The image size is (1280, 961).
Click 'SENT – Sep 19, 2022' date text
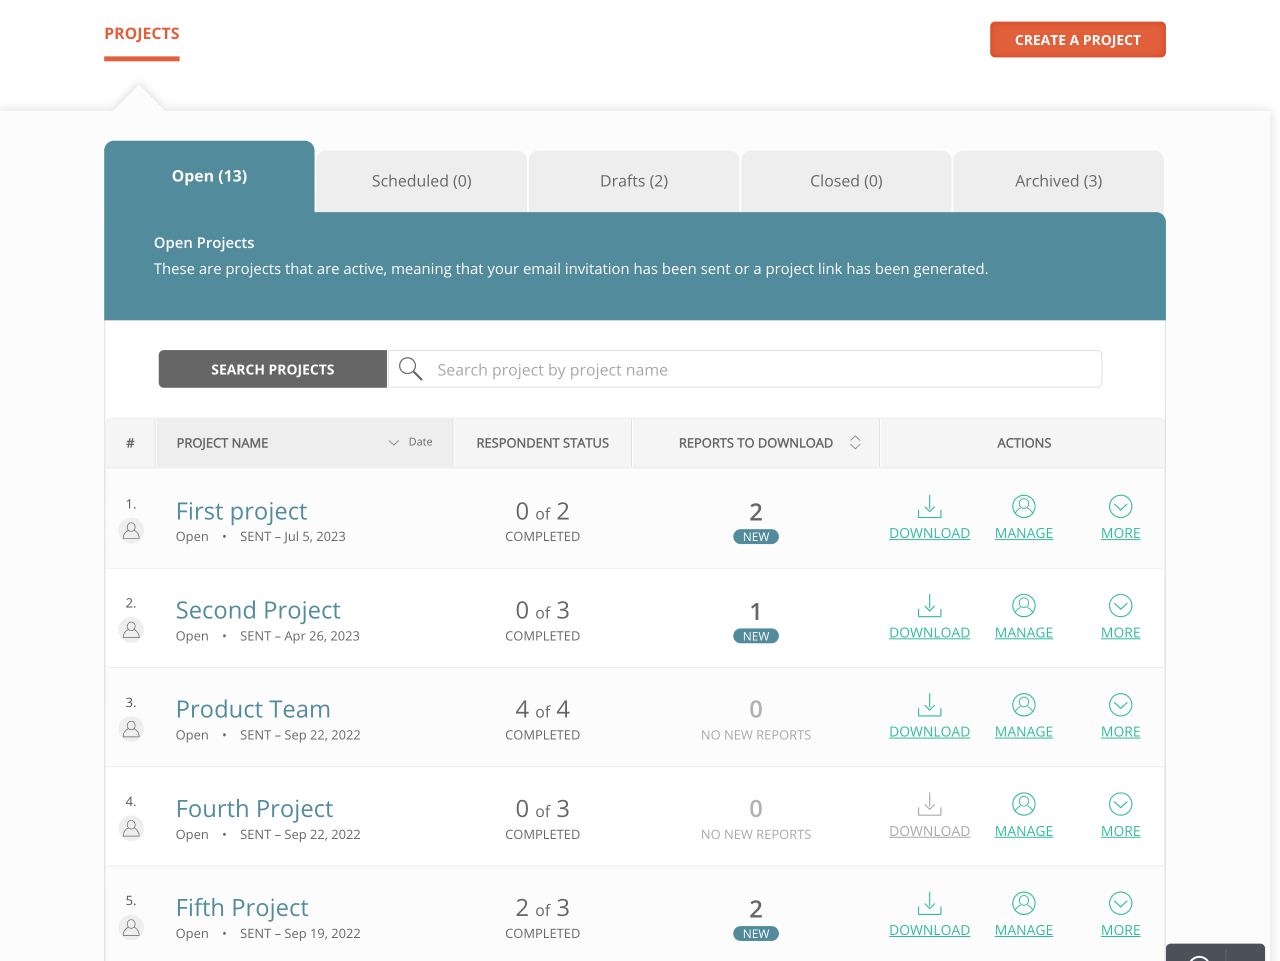300,933
